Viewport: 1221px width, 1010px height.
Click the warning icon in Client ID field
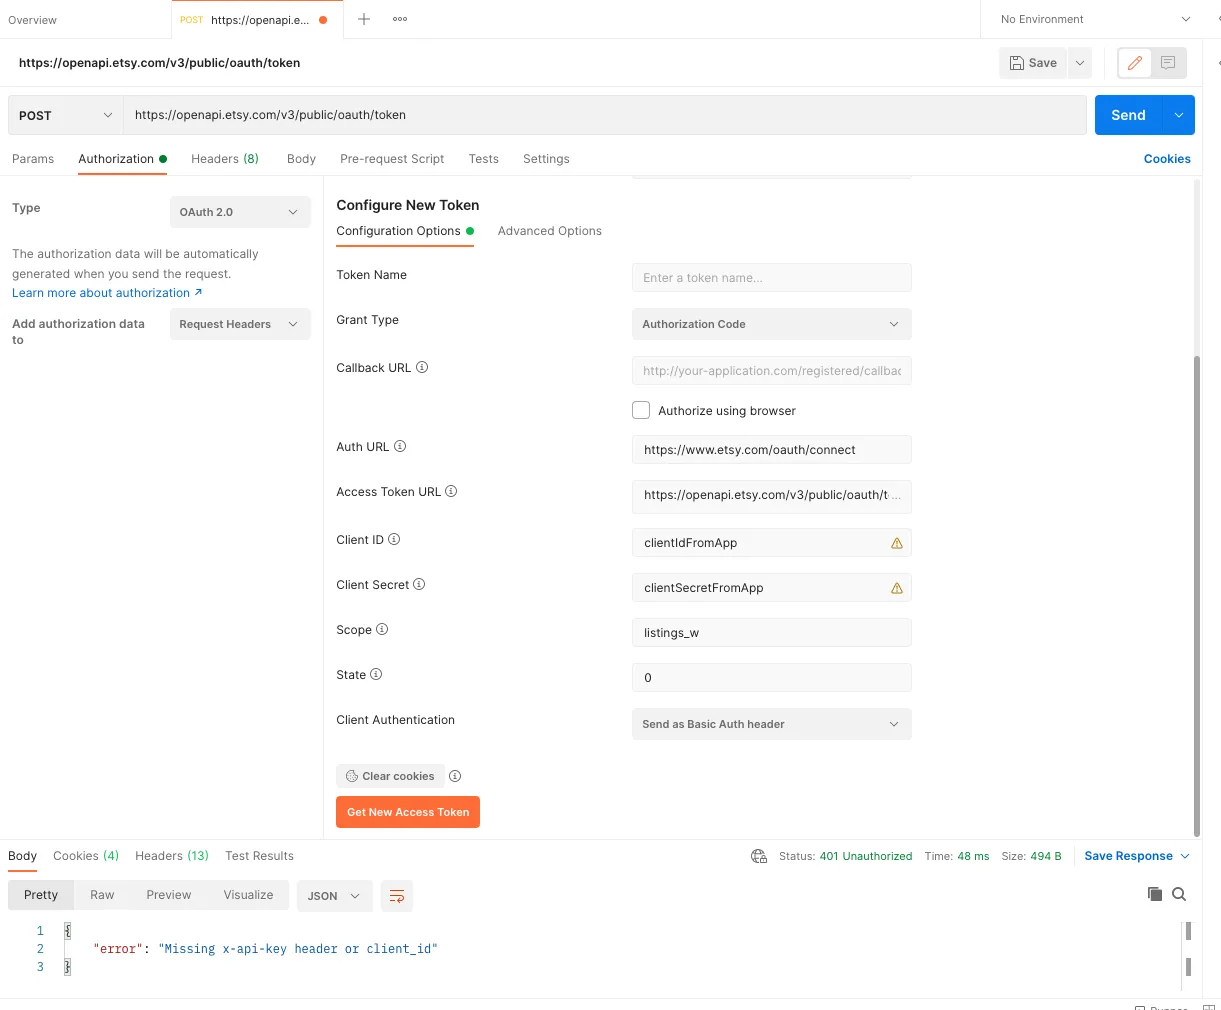897,543
